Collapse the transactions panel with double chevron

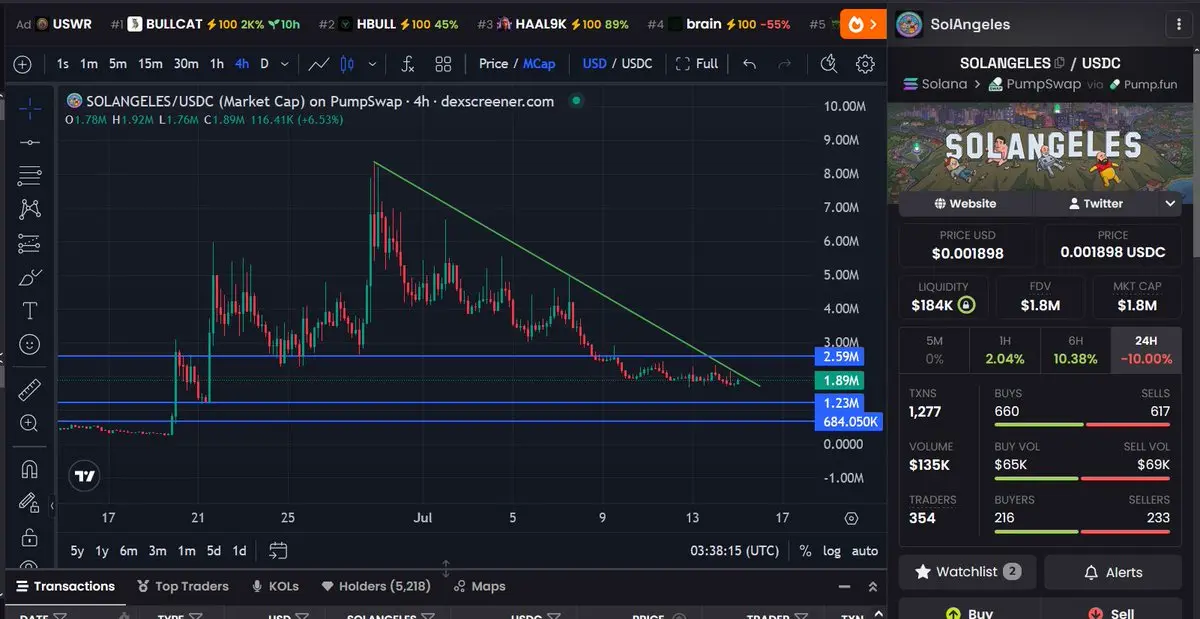[872, 587]
